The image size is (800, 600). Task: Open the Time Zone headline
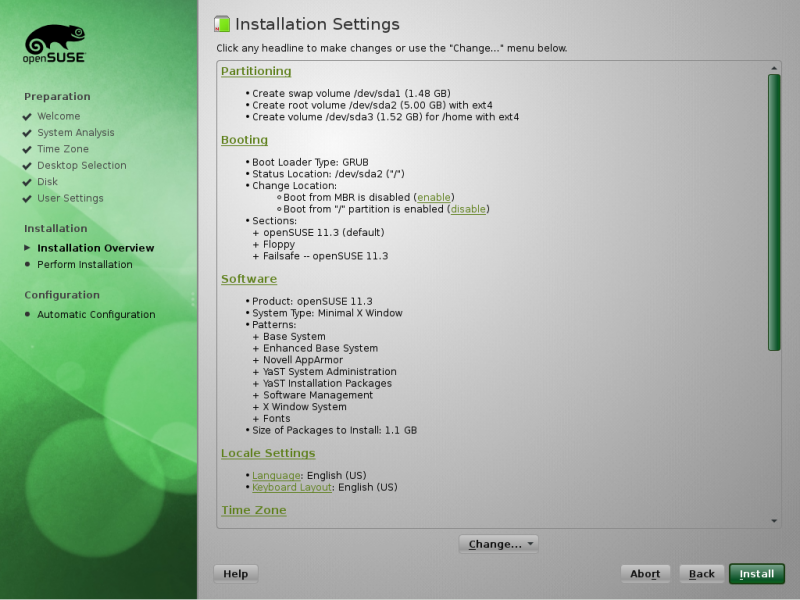point(254,510)
